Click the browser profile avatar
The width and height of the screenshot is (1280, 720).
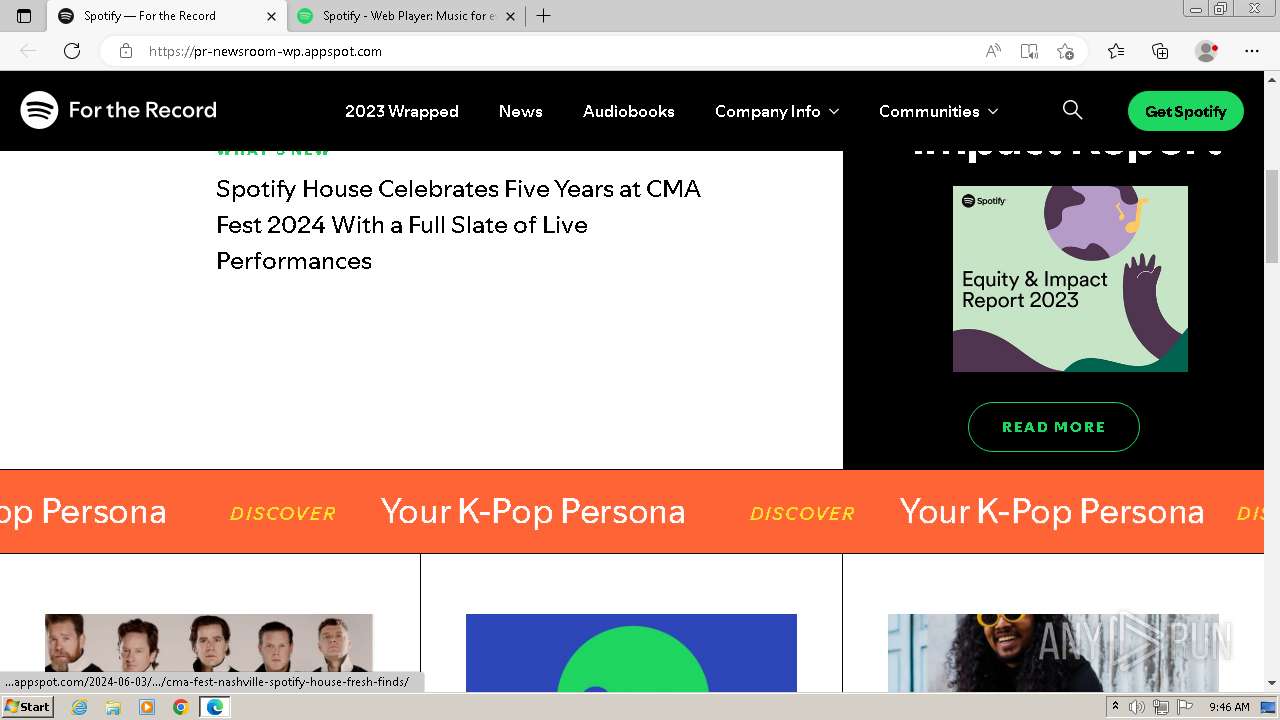(x=1206, y=51)
